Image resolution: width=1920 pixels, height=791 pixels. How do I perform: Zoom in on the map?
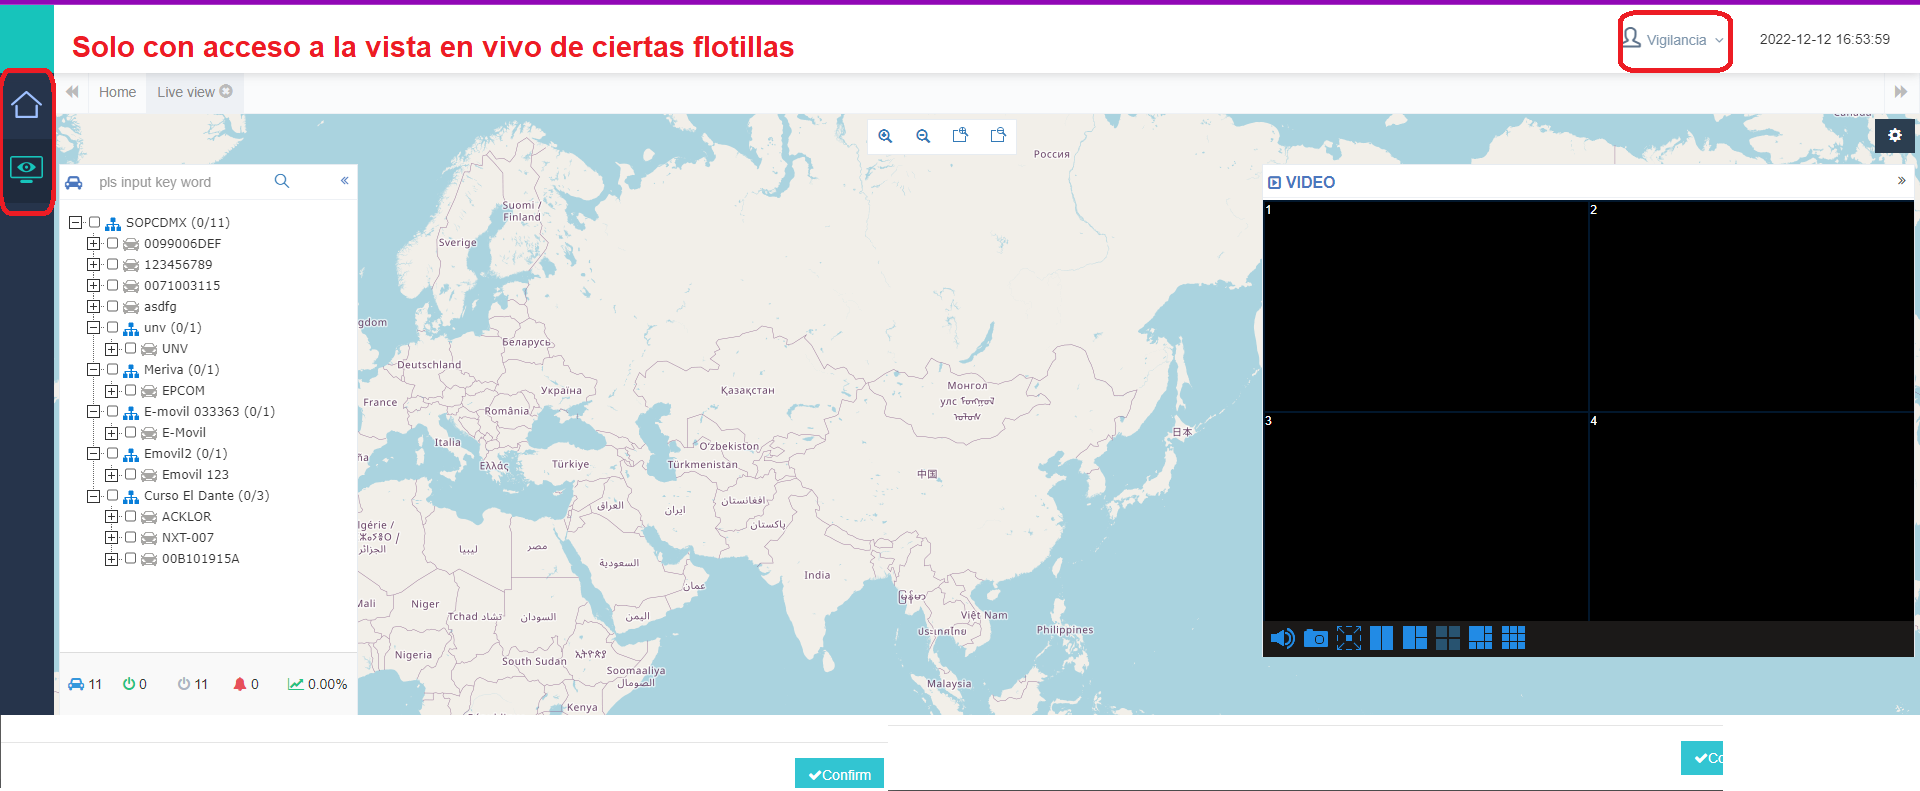point(885,136)
